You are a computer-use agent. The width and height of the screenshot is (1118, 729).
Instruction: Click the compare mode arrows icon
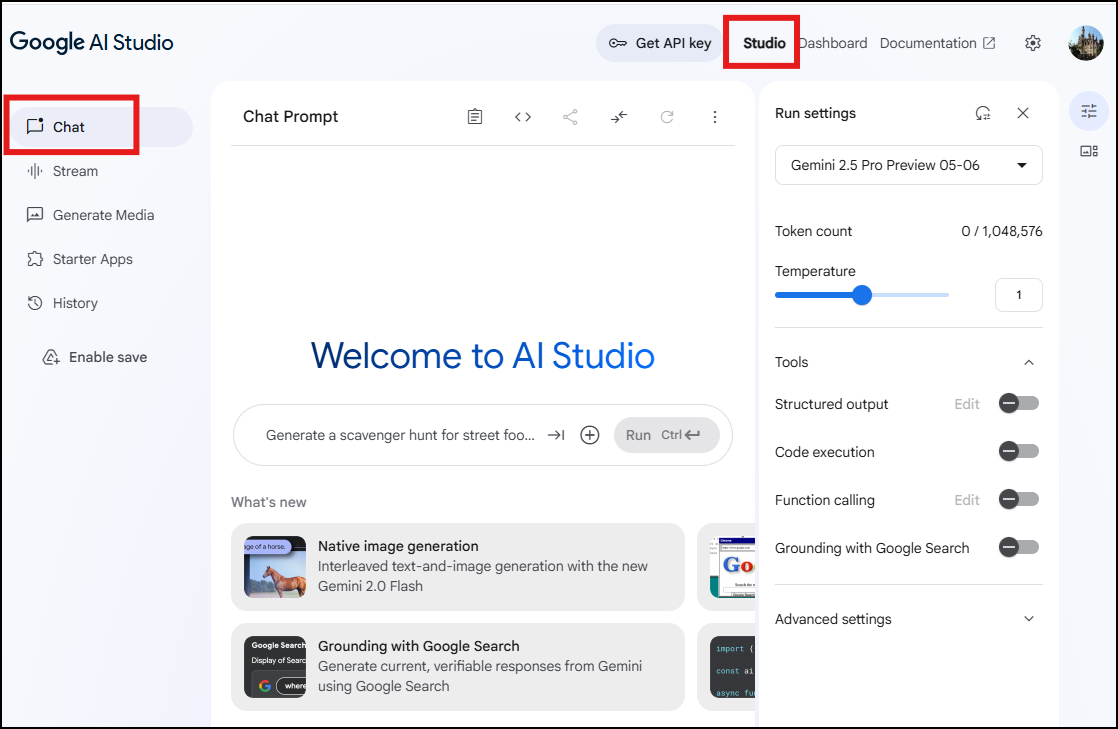coord(619,117)
